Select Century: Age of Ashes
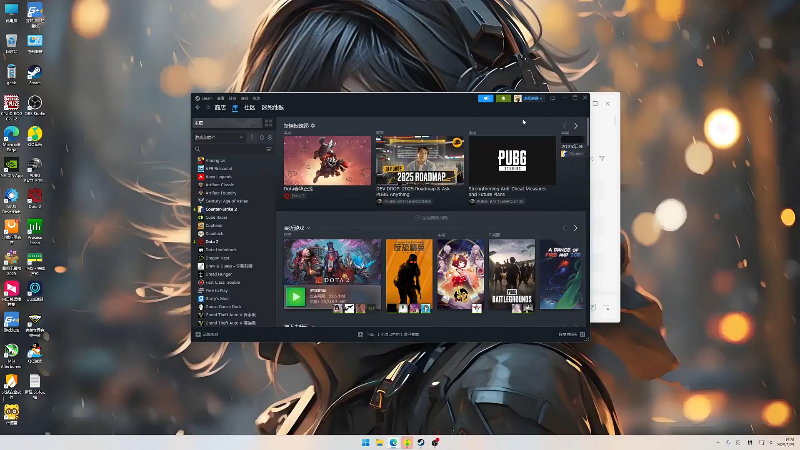 [x=227, y=201]
